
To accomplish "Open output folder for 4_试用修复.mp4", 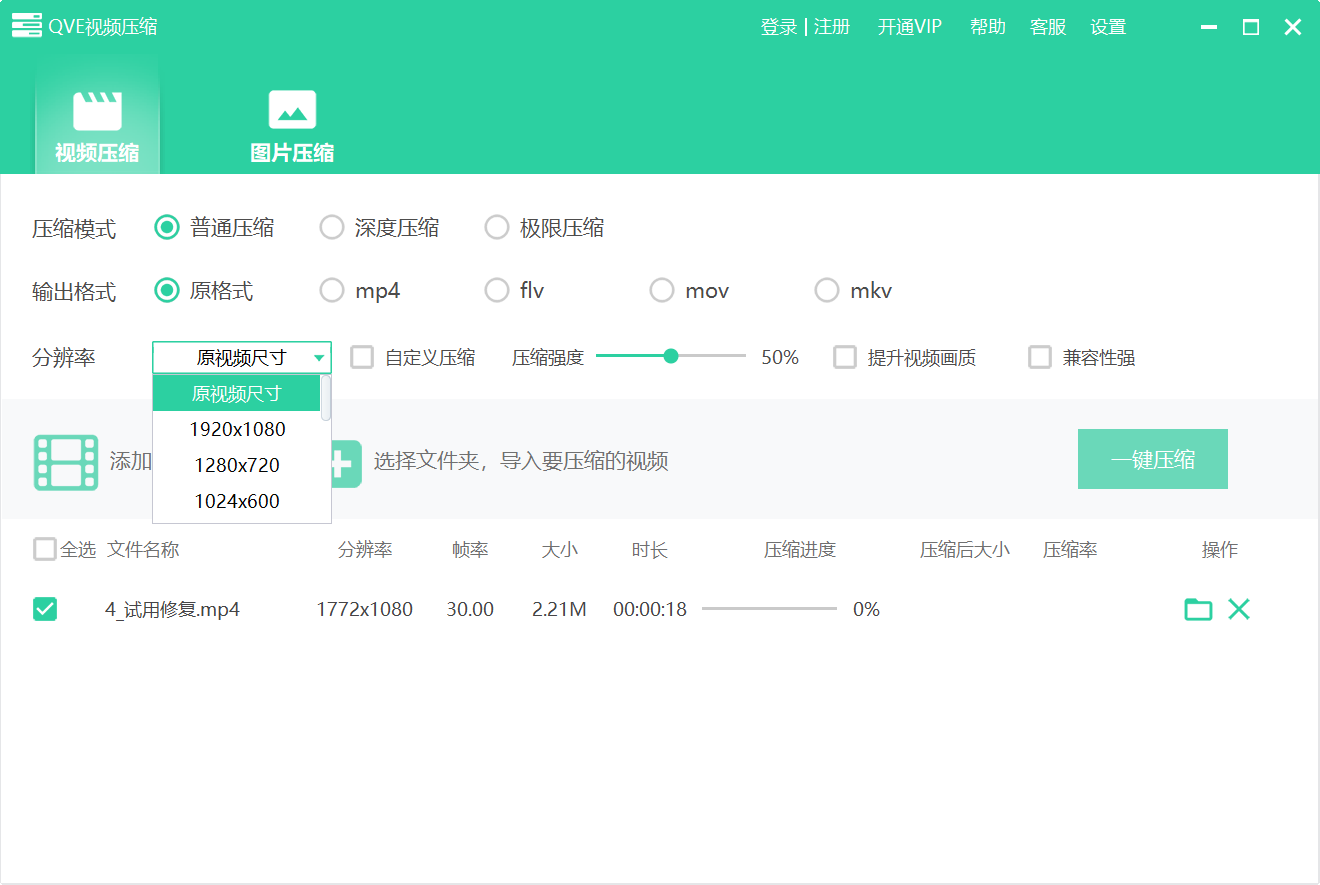I will pyautogui.click(x=1198, y=609).
